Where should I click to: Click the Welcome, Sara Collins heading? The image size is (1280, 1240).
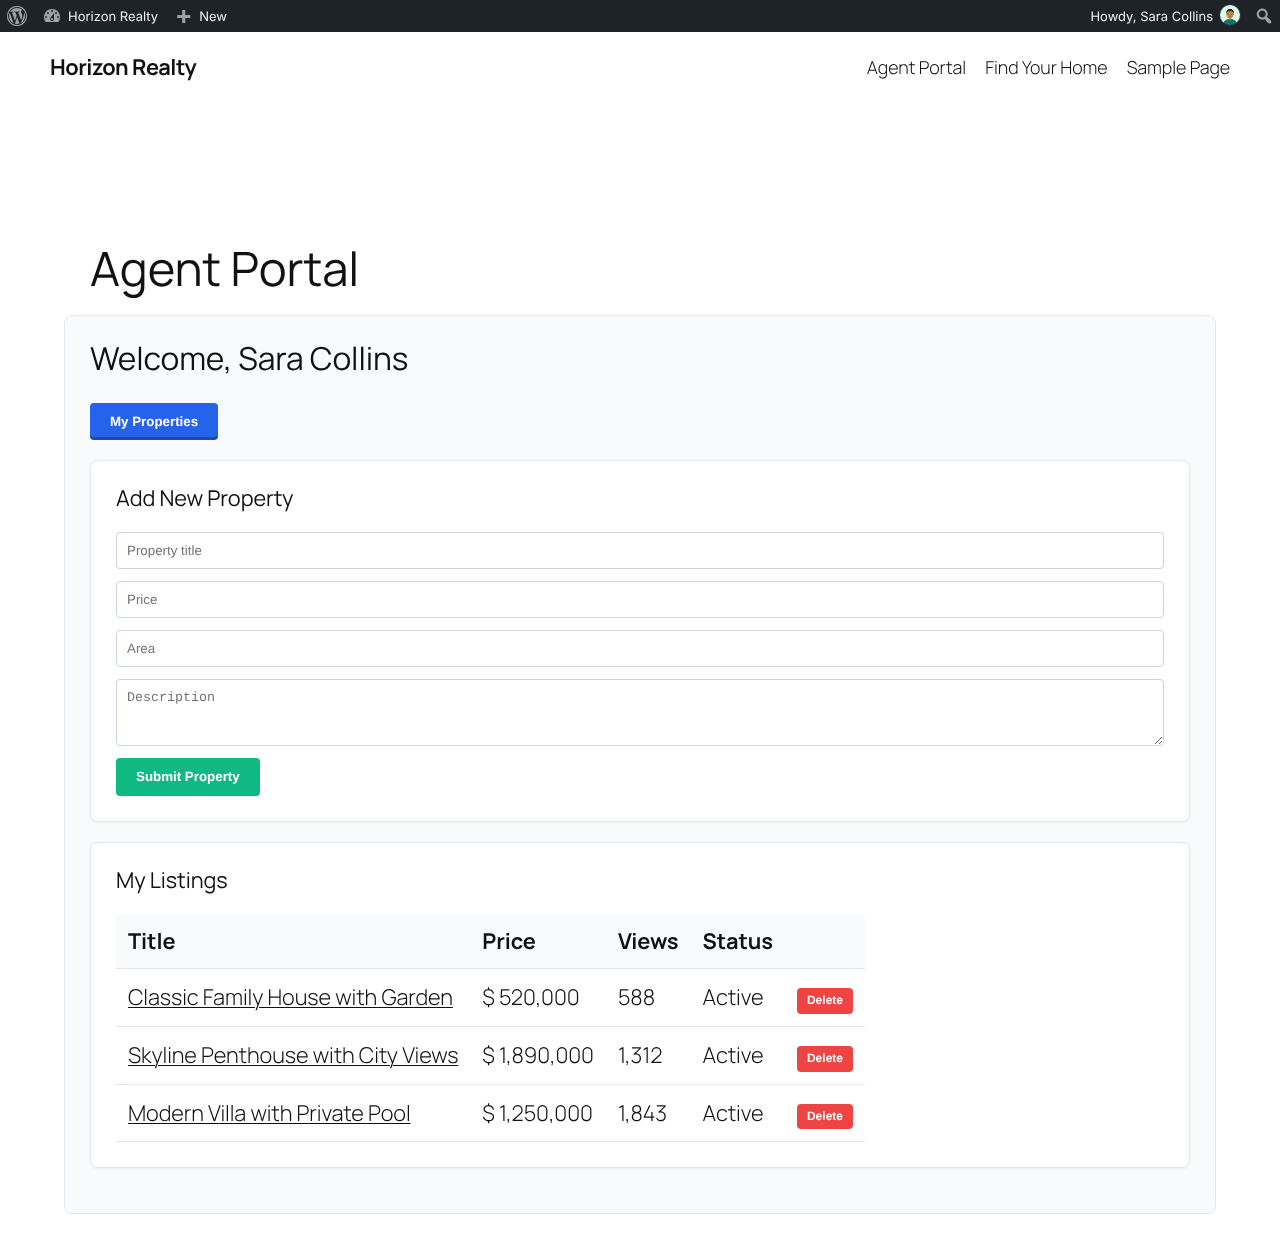click(249, 359)
